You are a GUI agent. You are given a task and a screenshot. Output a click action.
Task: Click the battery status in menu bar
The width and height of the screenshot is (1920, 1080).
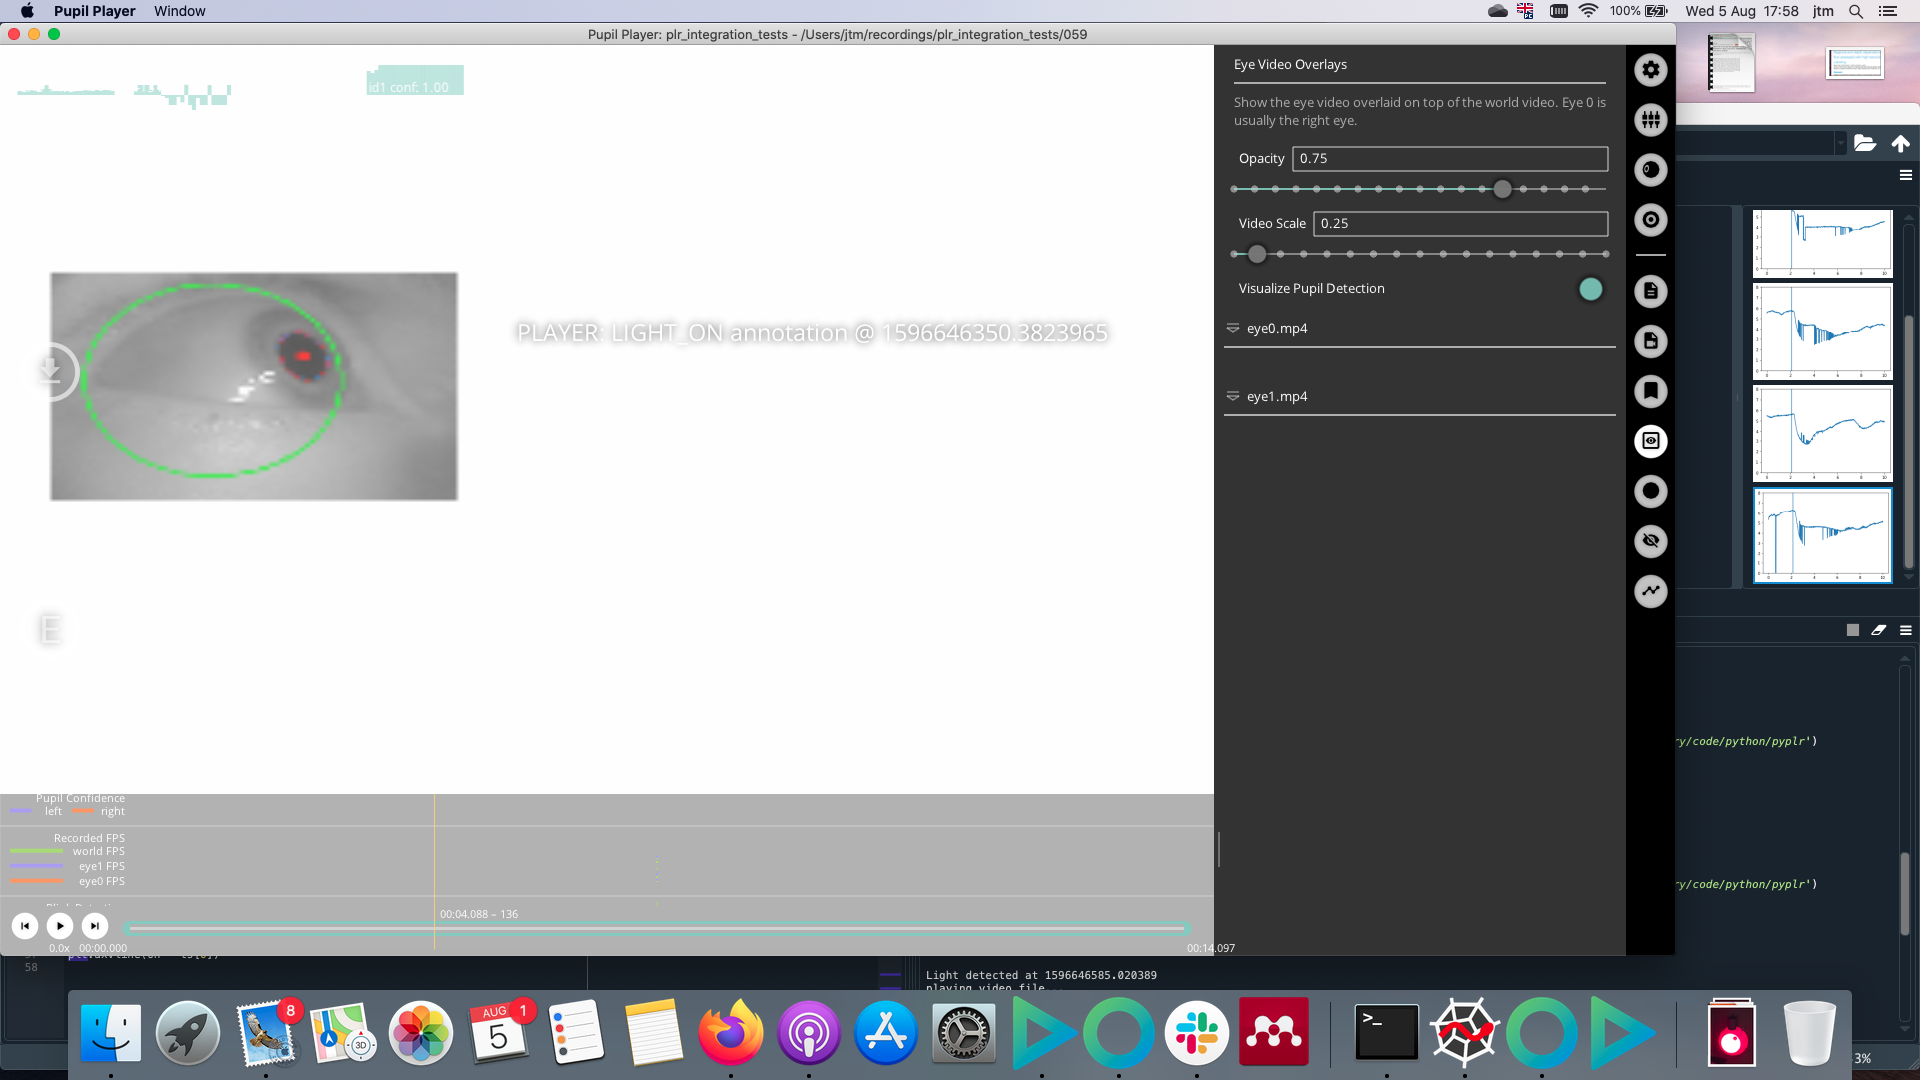(1639, 11)
